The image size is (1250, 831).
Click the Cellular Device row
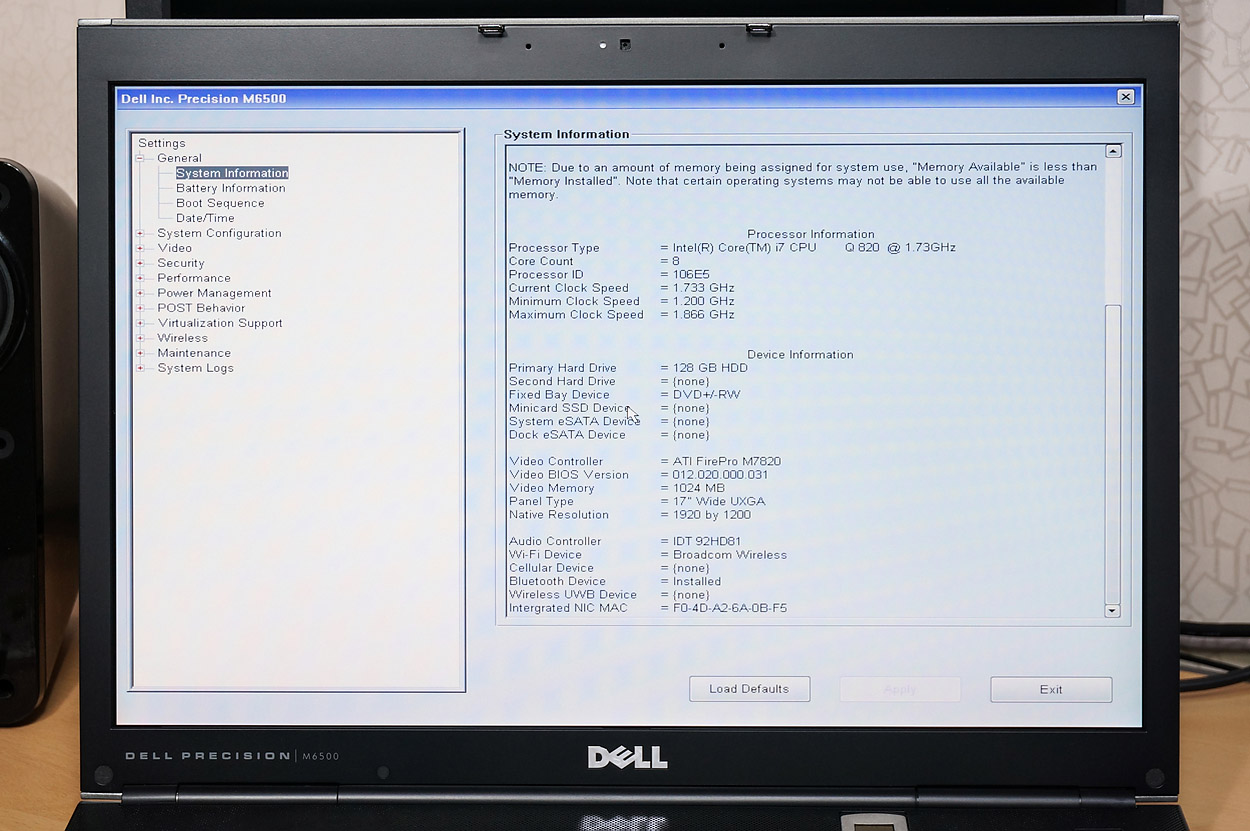(x=609, y=568)
